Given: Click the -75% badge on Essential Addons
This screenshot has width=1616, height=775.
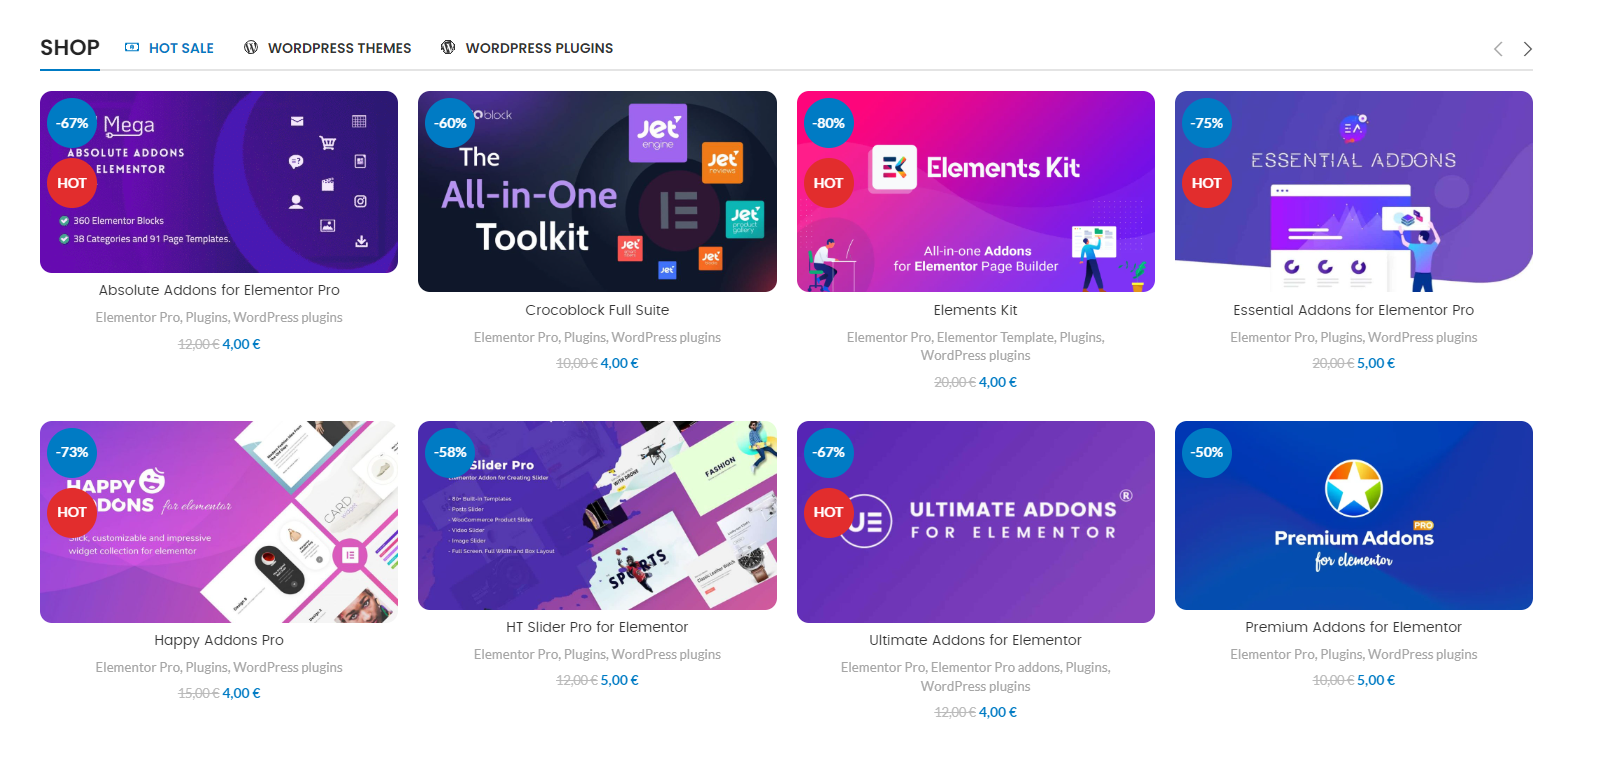Looking at the screenshot, I should click(x=1207, y=123).
